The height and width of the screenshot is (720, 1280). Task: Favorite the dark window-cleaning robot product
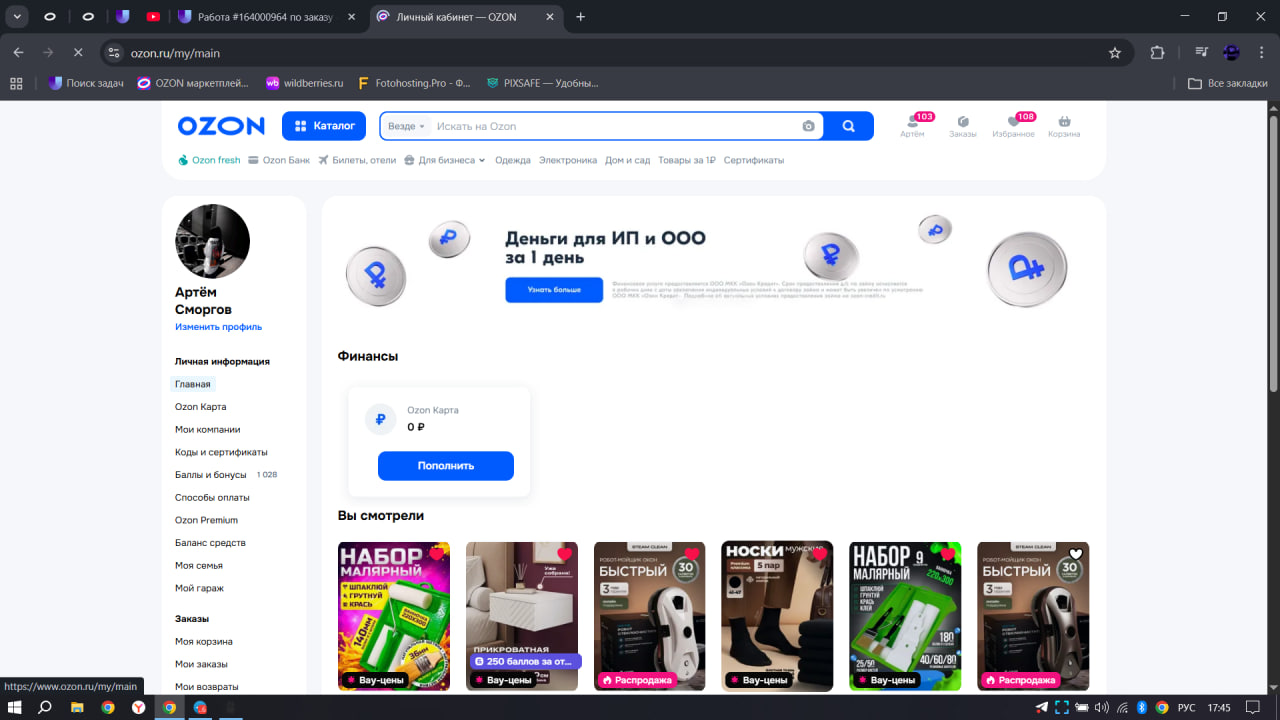(x=1076, y=554)
